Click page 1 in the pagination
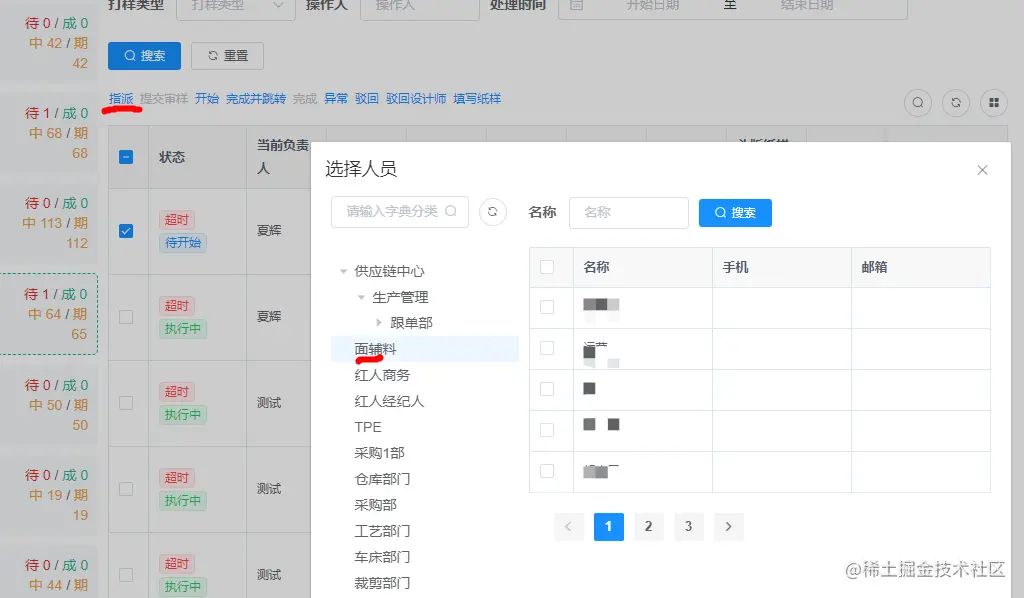 point(609,527)
